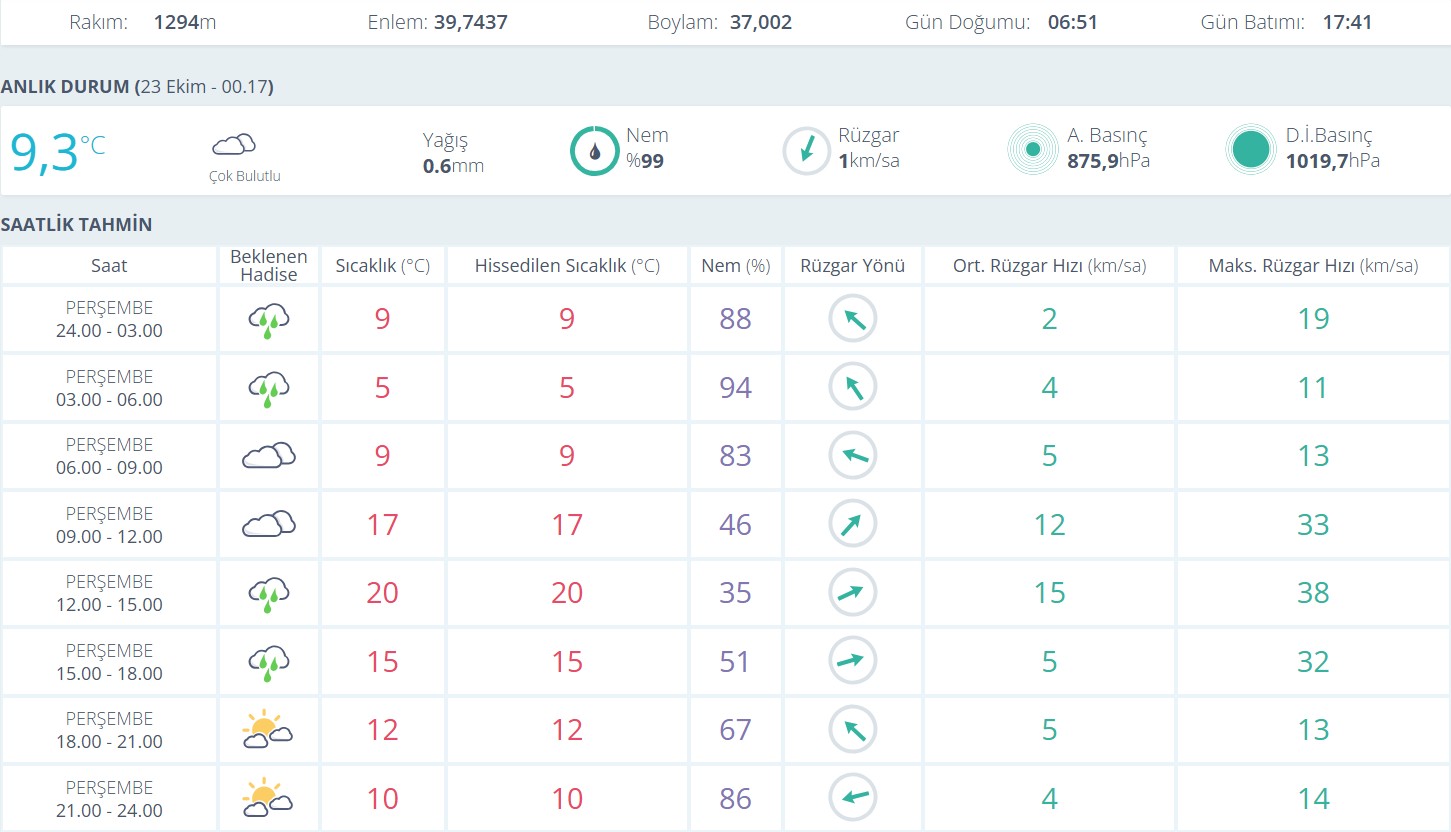
Task: Click the Nem humidity droplet icon
Action: [x=595, y=152]
